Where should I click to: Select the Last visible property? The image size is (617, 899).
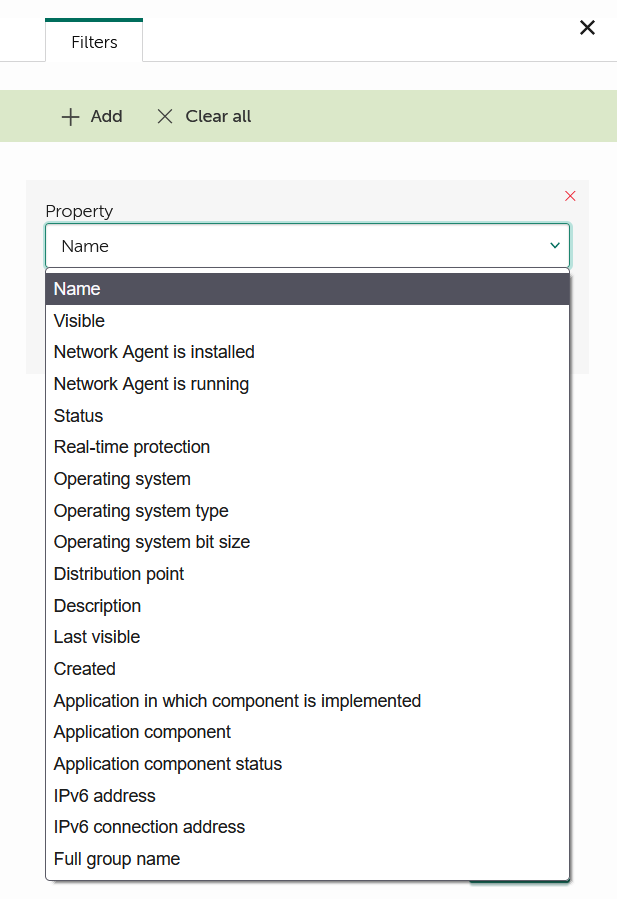97,637
